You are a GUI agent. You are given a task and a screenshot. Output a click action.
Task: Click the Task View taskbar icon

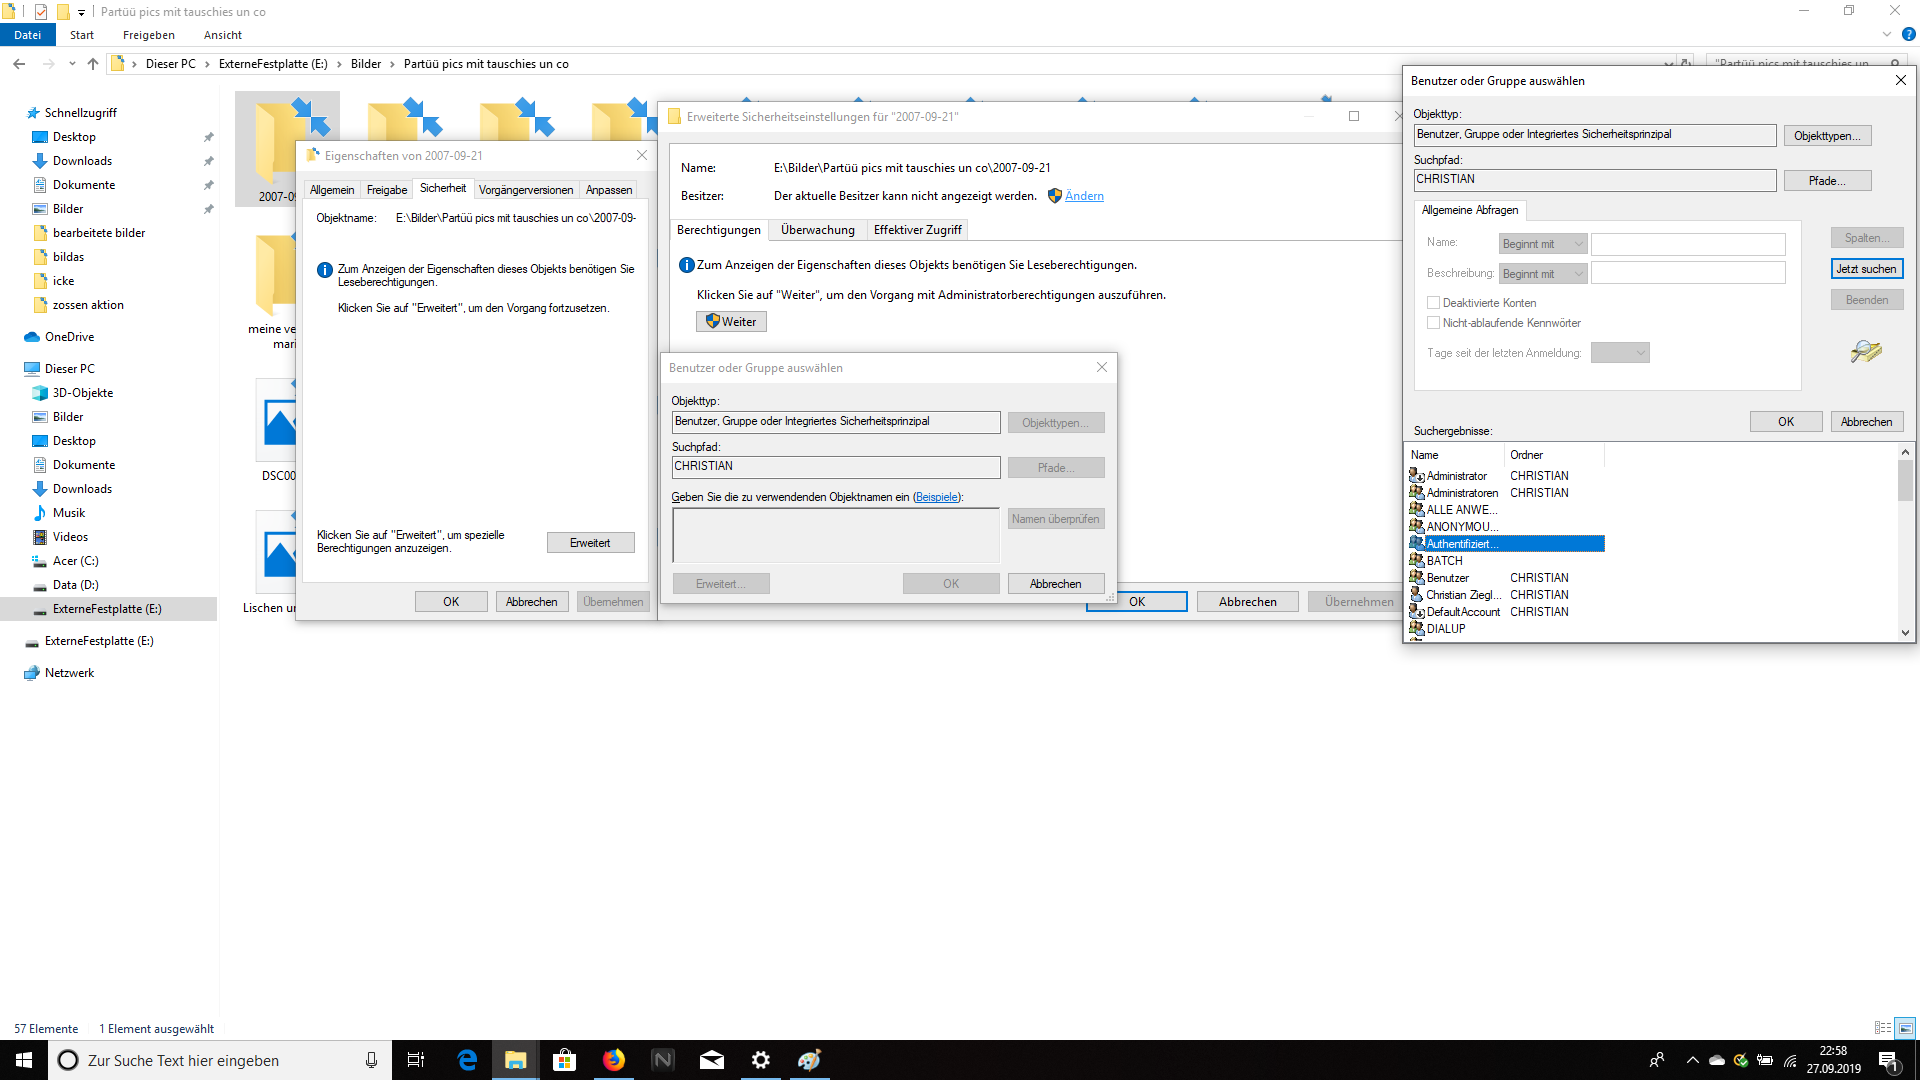tap(416, 1060)
